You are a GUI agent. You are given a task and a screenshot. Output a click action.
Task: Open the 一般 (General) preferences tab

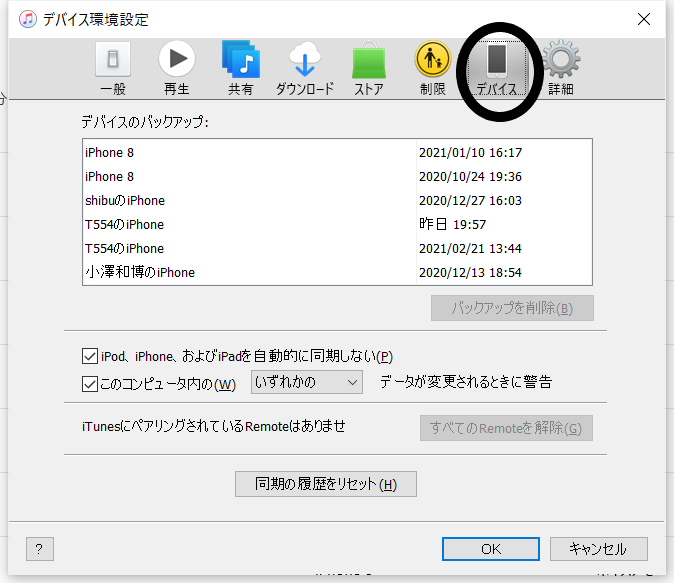[x=113, y=69]
